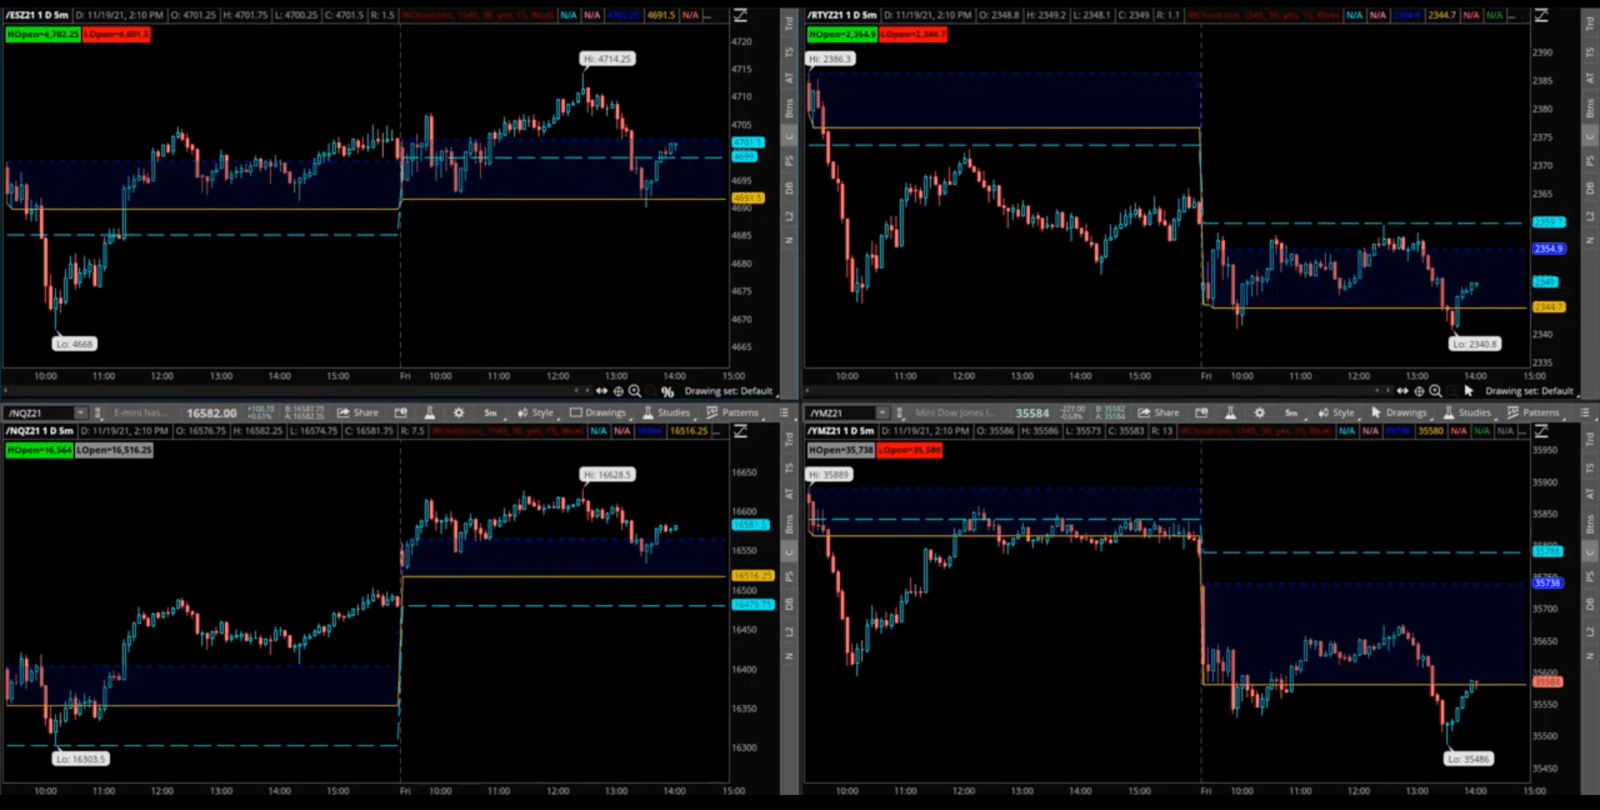Image resolution: width=1600 pixels, height=810 pixels.
Task: Toggle the Trd side tab on /ES chart
Action: (x=789, y=23)
